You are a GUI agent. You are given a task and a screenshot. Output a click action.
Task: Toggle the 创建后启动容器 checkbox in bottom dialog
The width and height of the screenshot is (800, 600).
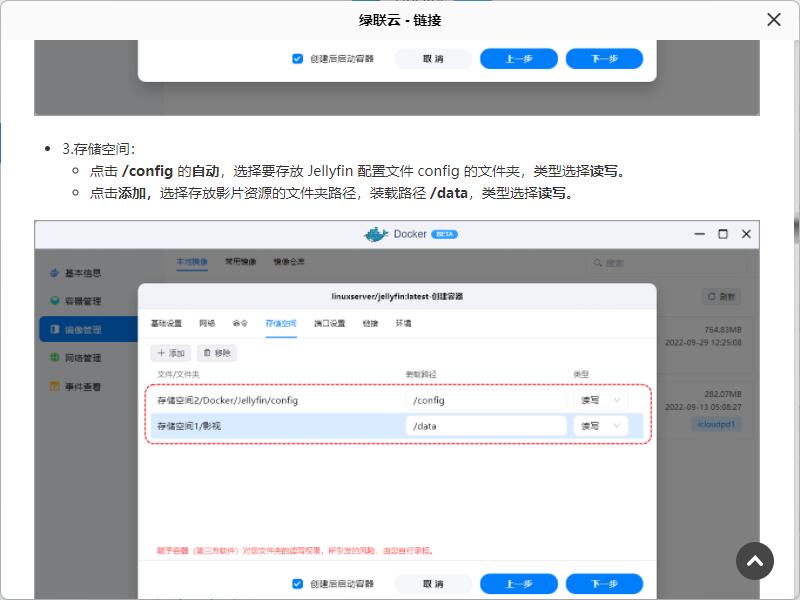coord(296,584)
